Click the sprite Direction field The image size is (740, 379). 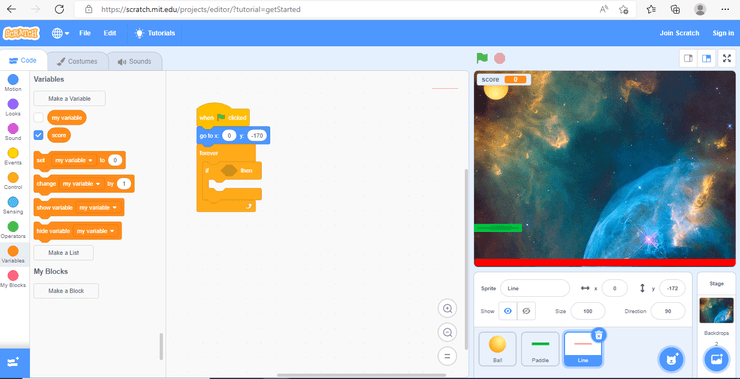[668, 311]
